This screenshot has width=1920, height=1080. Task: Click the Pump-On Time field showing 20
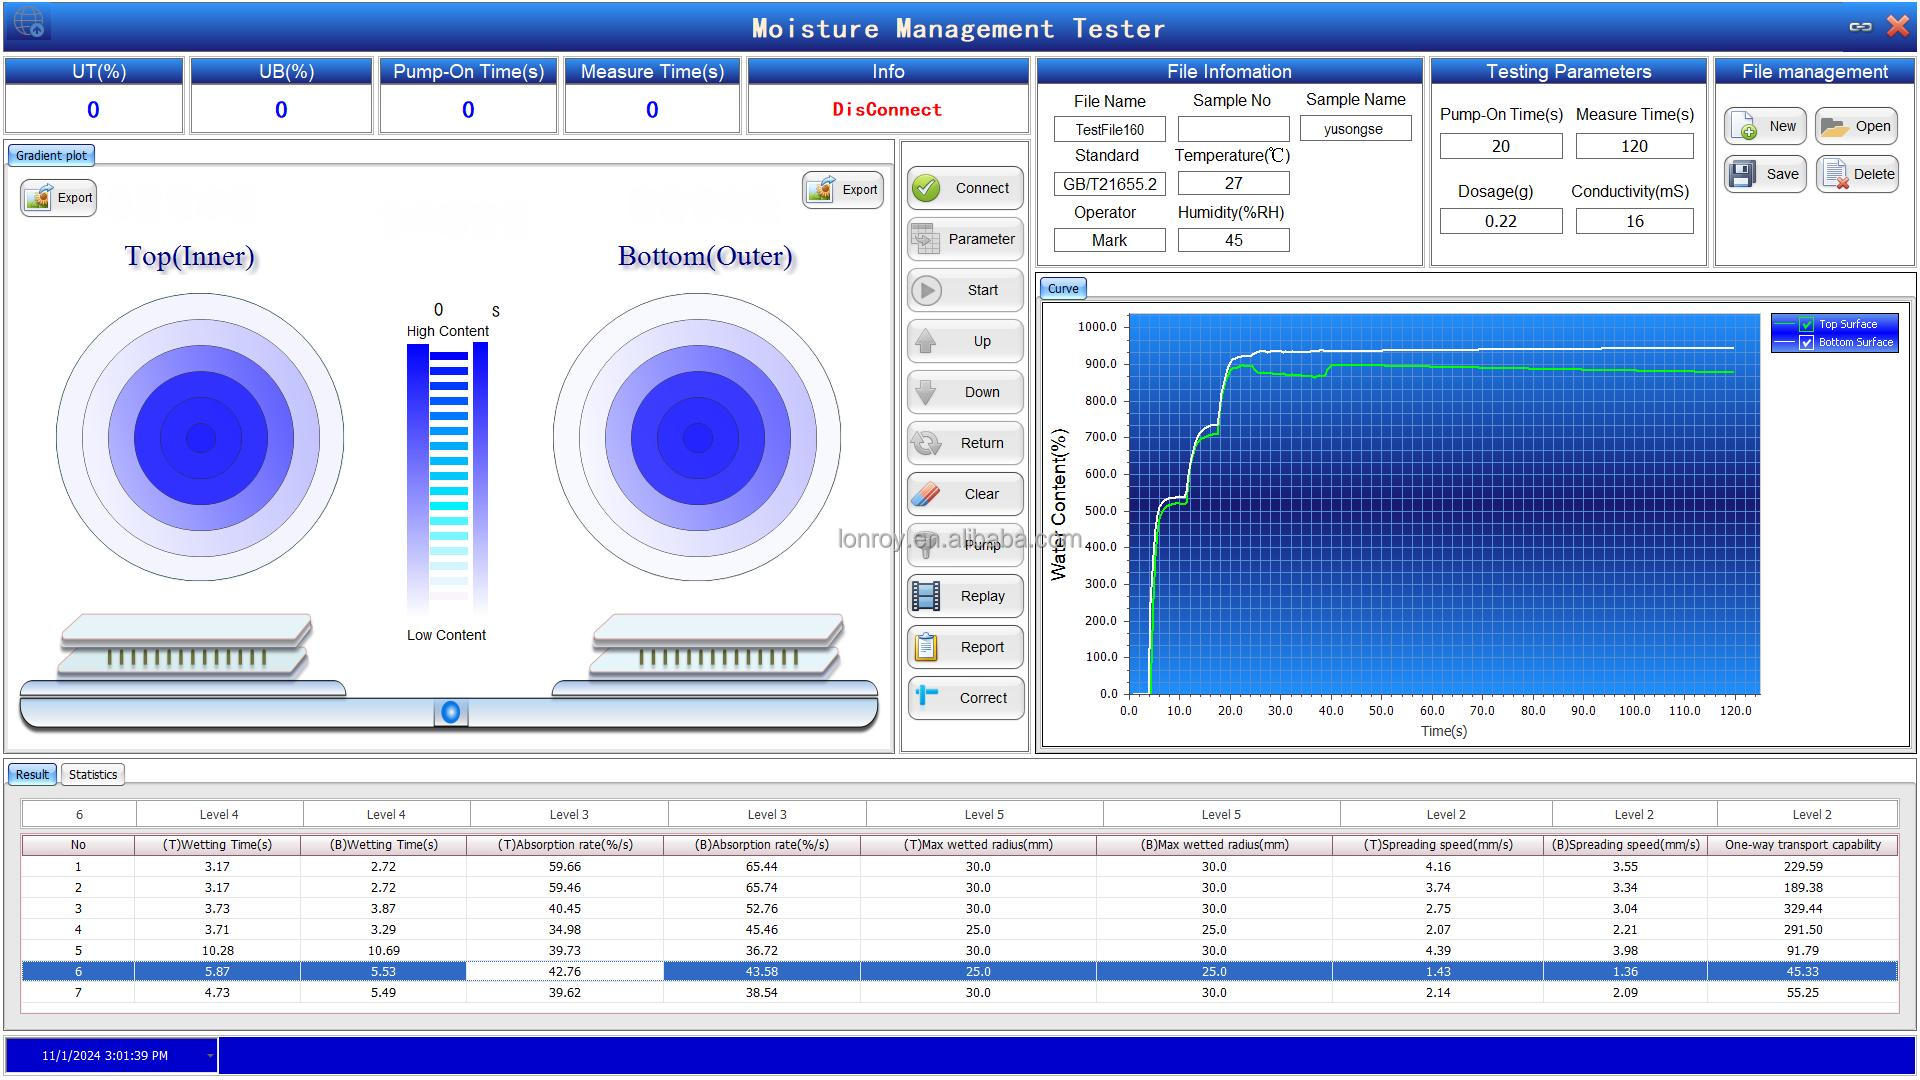[x=1501, y=146]
